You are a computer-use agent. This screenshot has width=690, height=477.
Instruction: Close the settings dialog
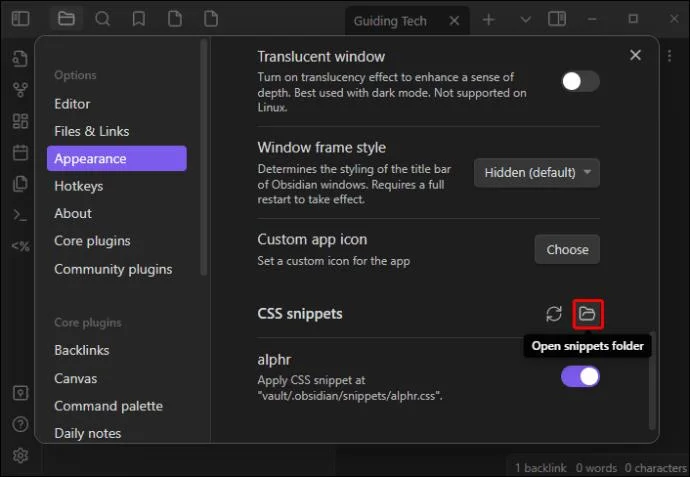click(635, 55)
